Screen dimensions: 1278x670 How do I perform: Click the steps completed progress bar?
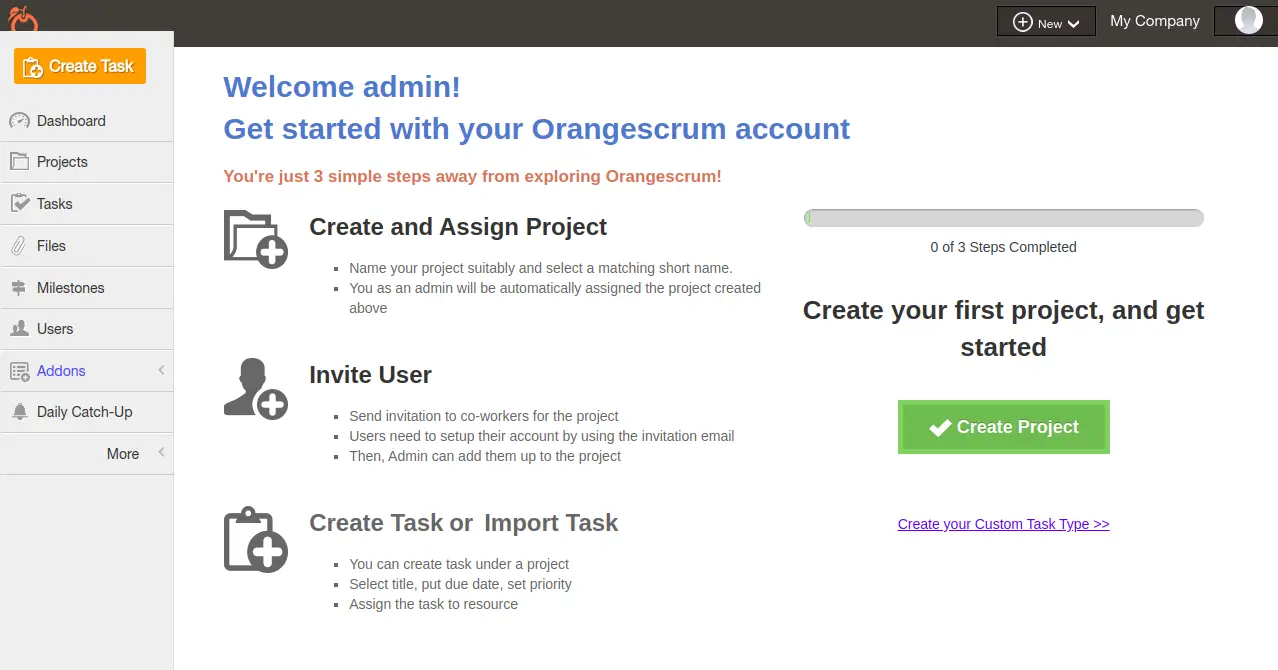tap(1003, 218)
